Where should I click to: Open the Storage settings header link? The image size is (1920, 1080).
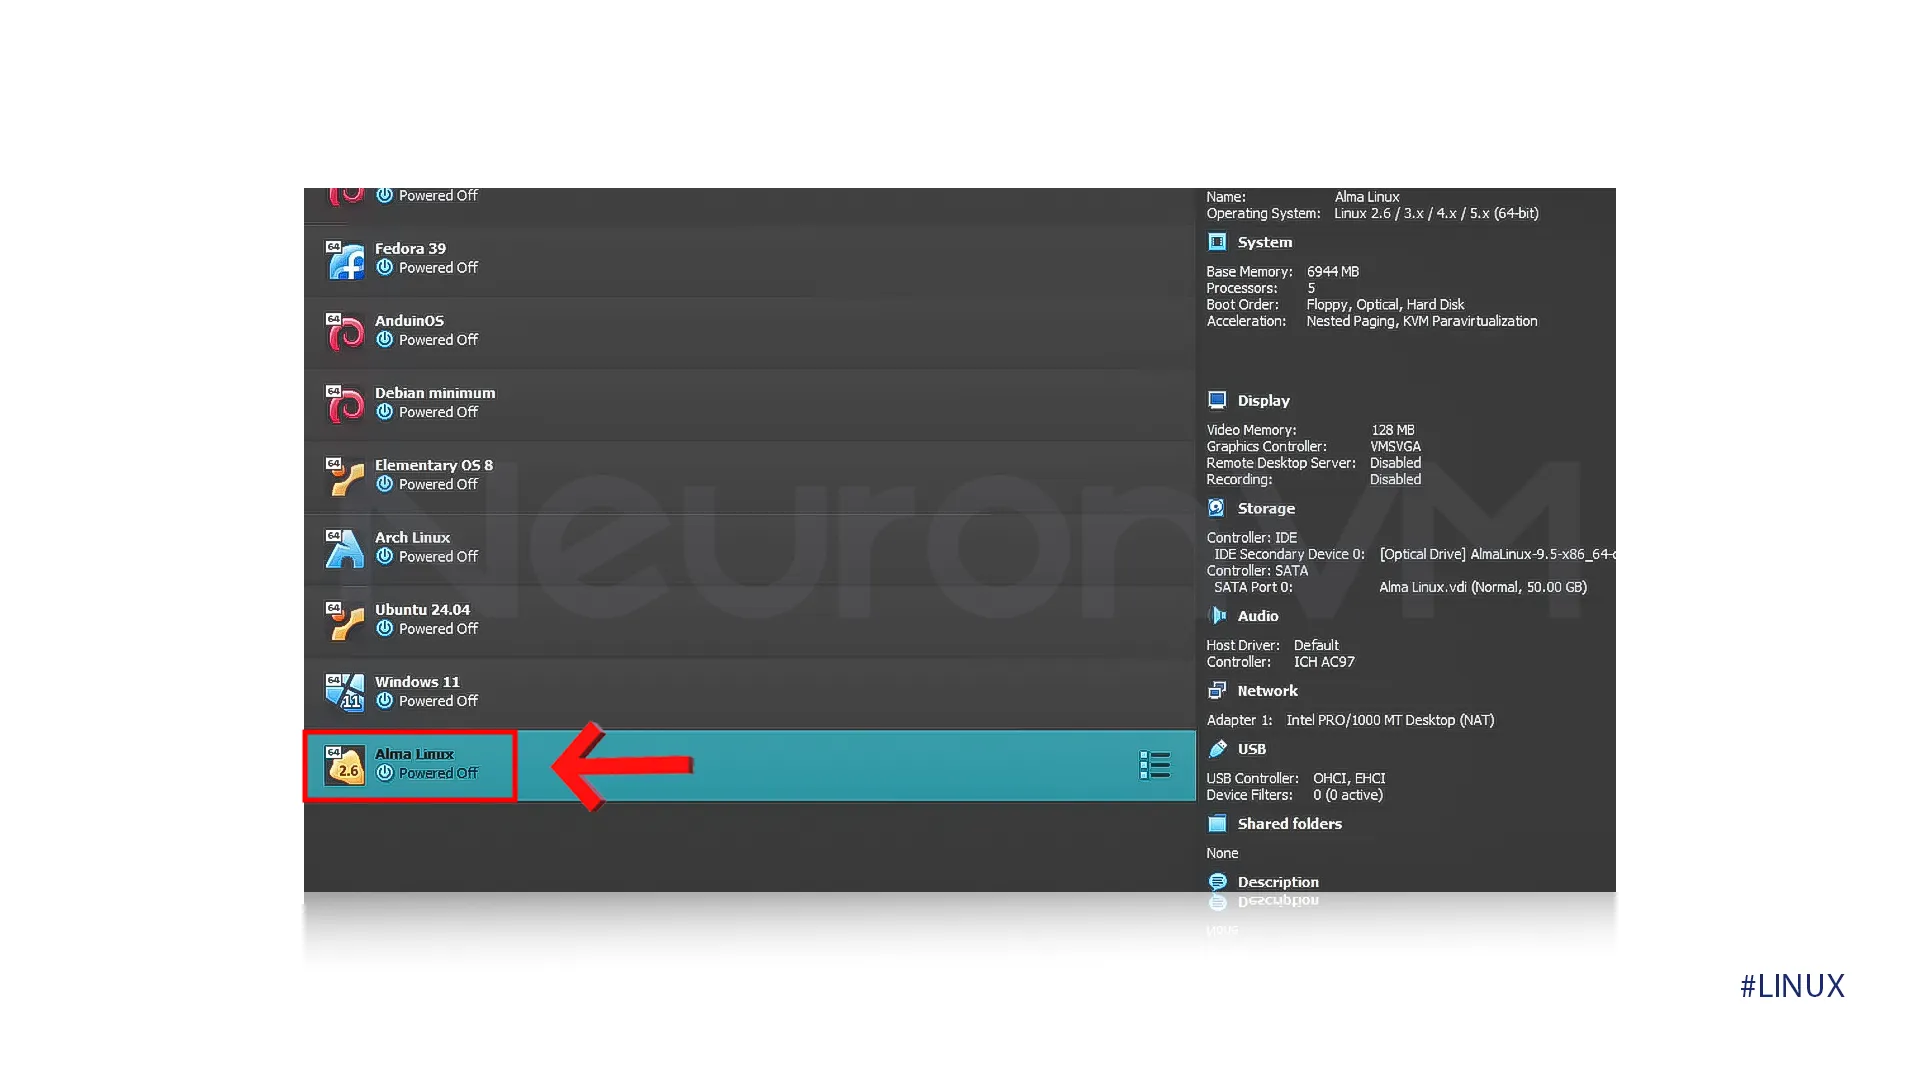coord(1266,508)
